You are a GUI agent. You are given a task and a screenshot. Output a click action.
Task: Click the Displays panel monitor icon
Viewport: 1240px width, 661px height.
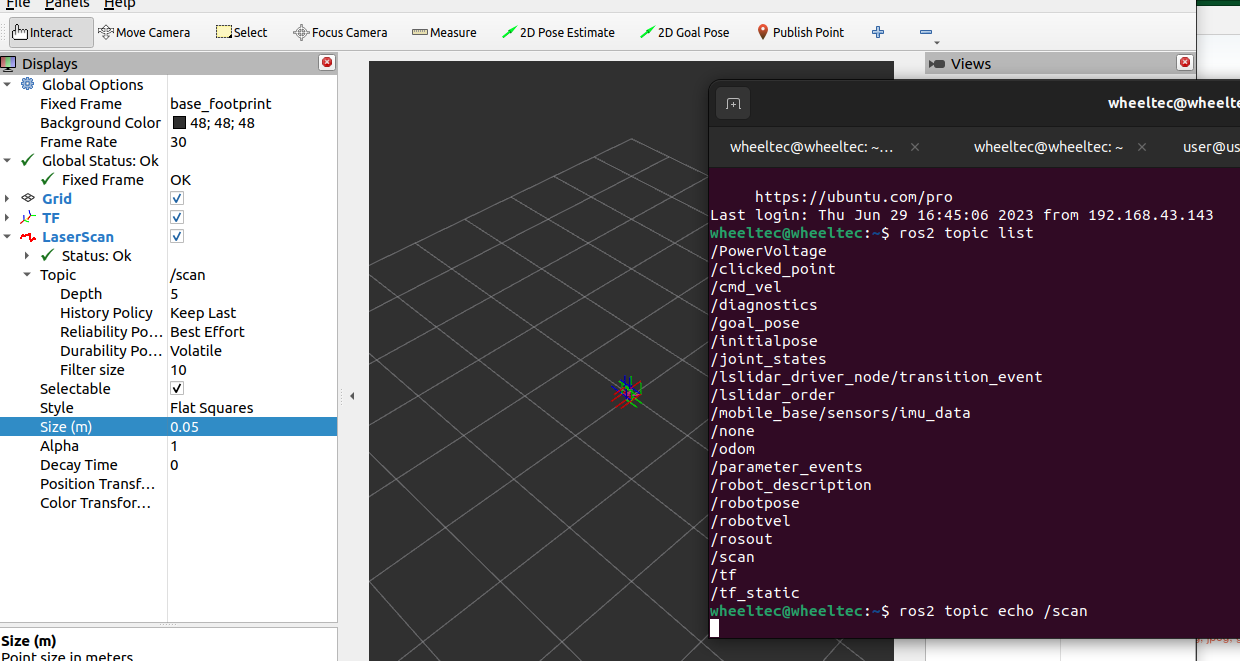[x=8, y=63]
